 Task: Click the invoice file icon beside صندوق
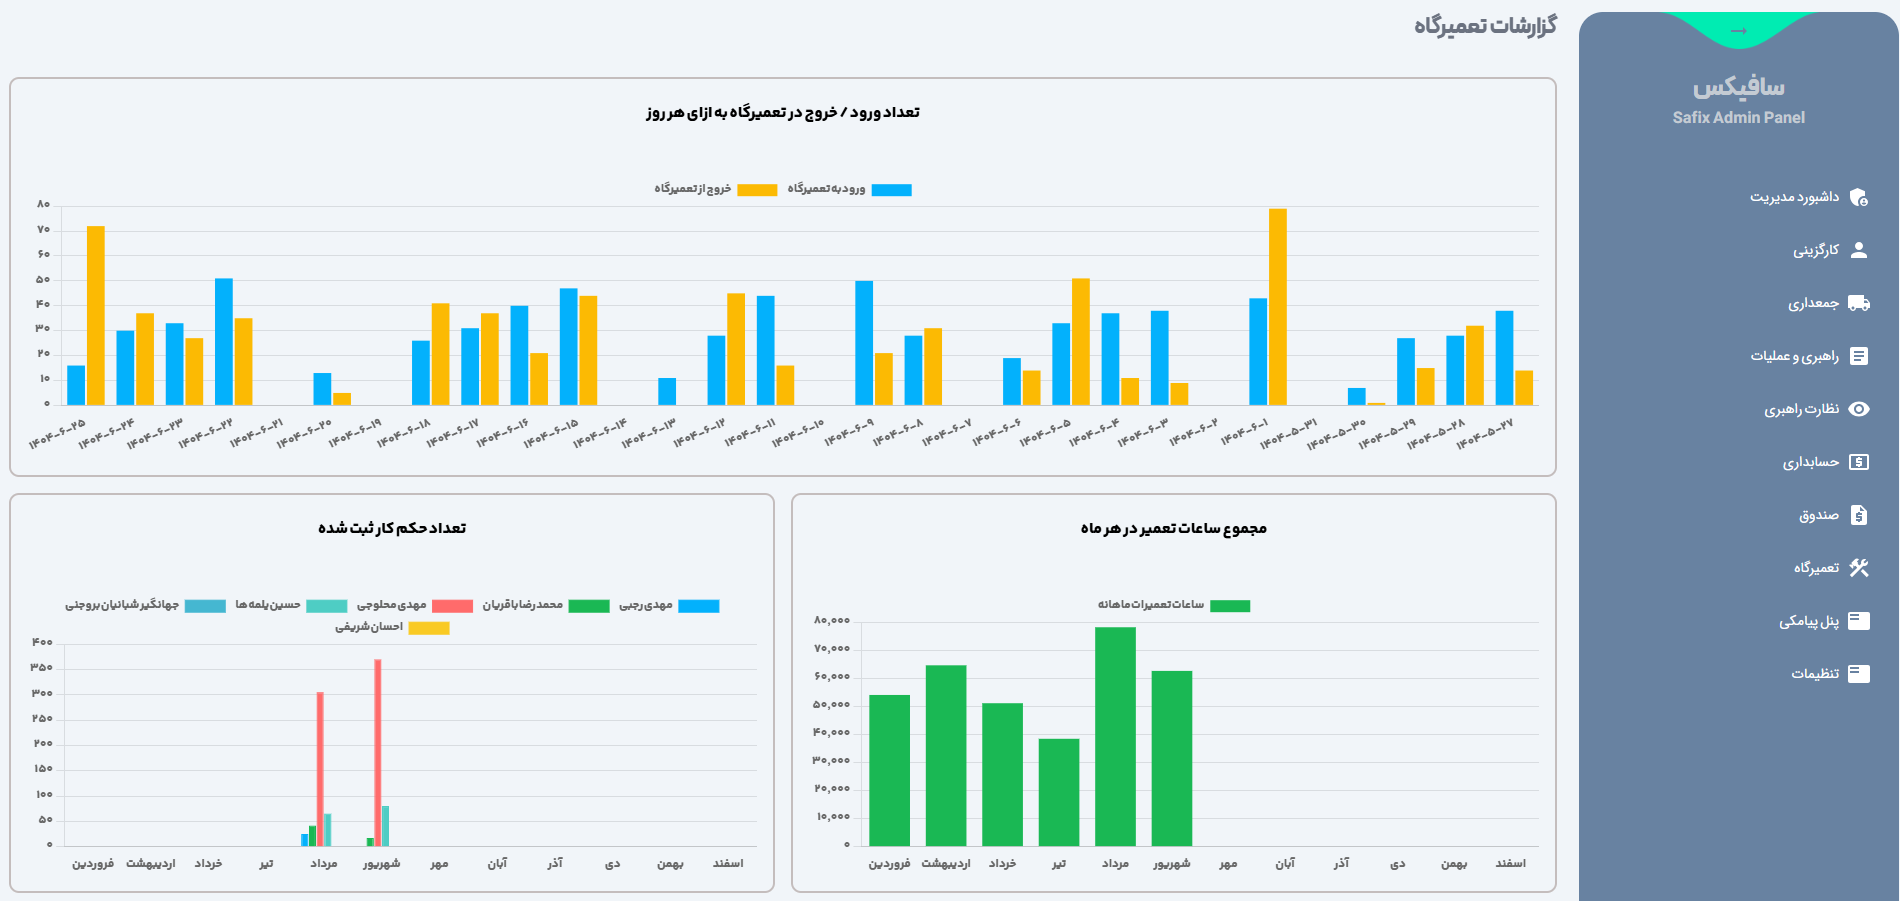point(1858,515)
